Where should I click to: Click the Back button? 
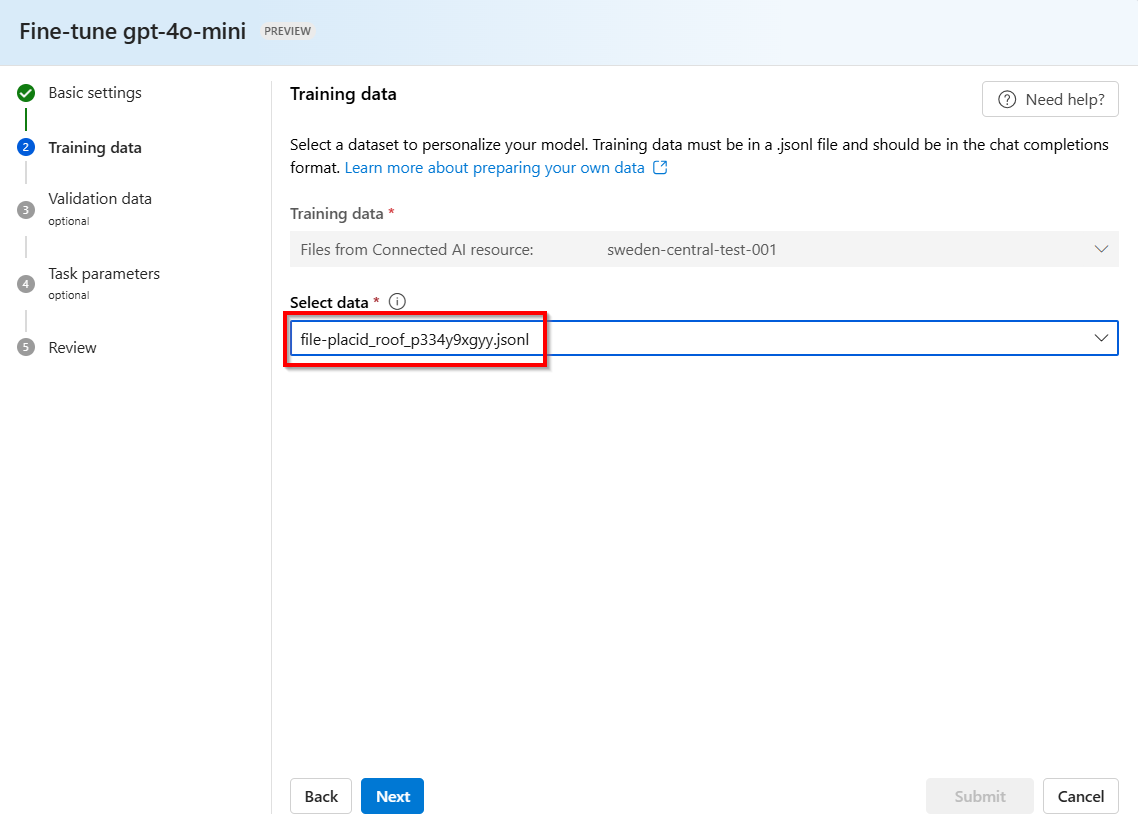[x=321, y=796]
